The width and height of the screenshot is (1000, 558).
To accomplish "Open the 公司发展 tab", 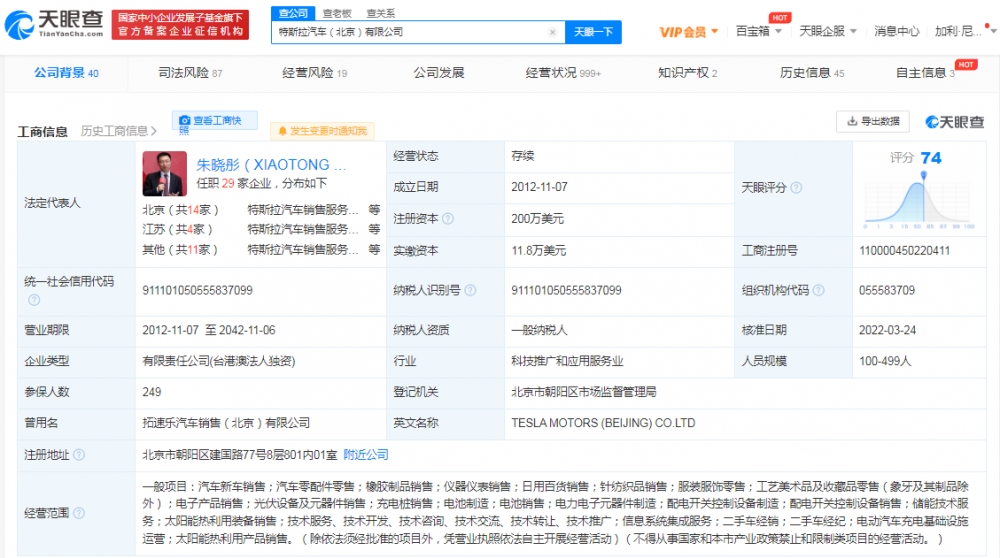I will coord(439,73).
